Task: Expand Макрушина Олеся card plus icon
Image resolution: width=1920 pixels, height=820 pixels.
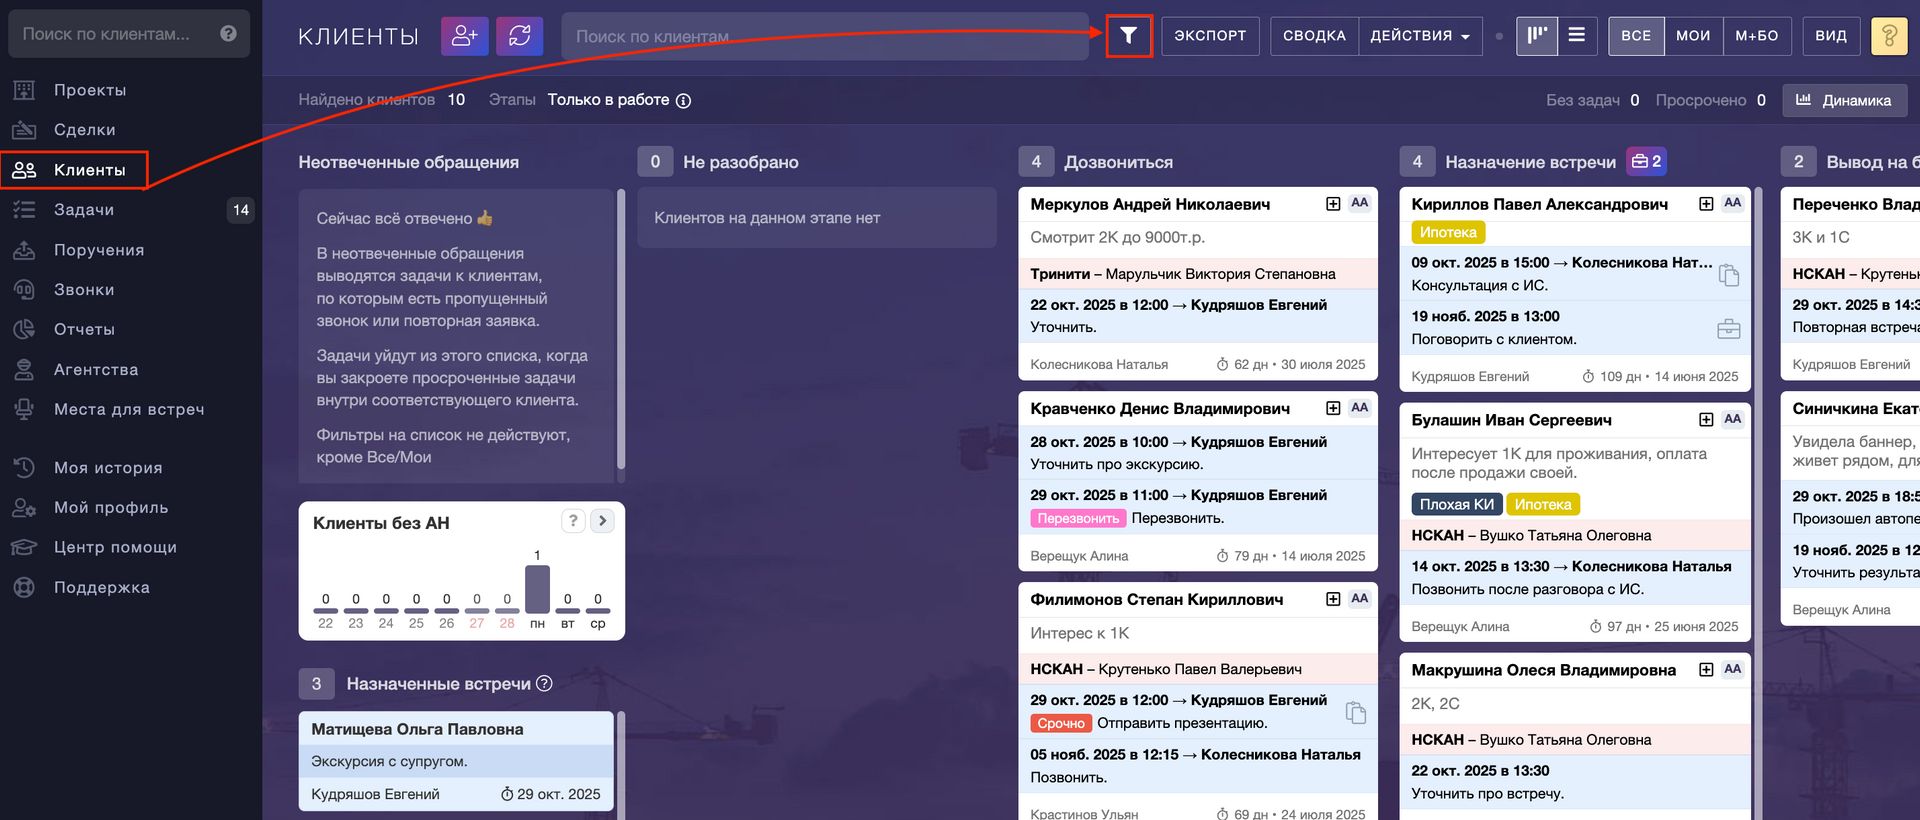Action: (1706, 670)
